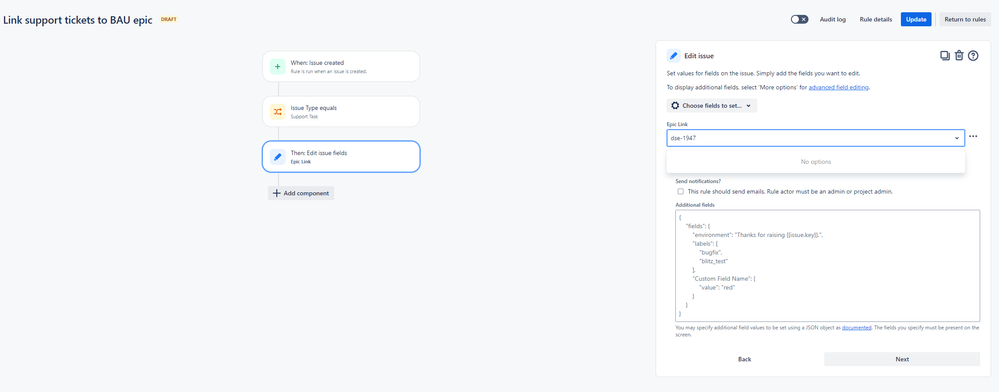Image resolution: width=999 pixels, height=392 pixels.
Task: Click the green plus trigger icon
Action: (x=278, y=66)
